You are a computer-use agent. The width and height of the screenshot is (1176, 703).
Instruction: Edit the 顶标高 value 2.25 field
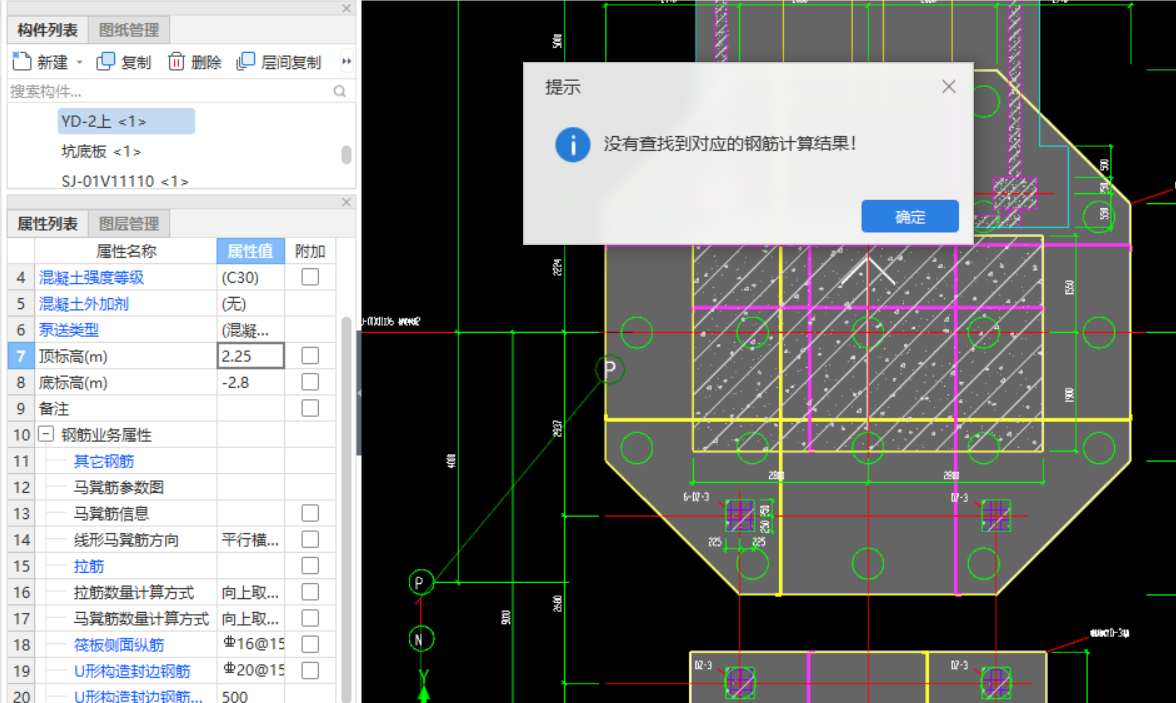pos(250,356)
